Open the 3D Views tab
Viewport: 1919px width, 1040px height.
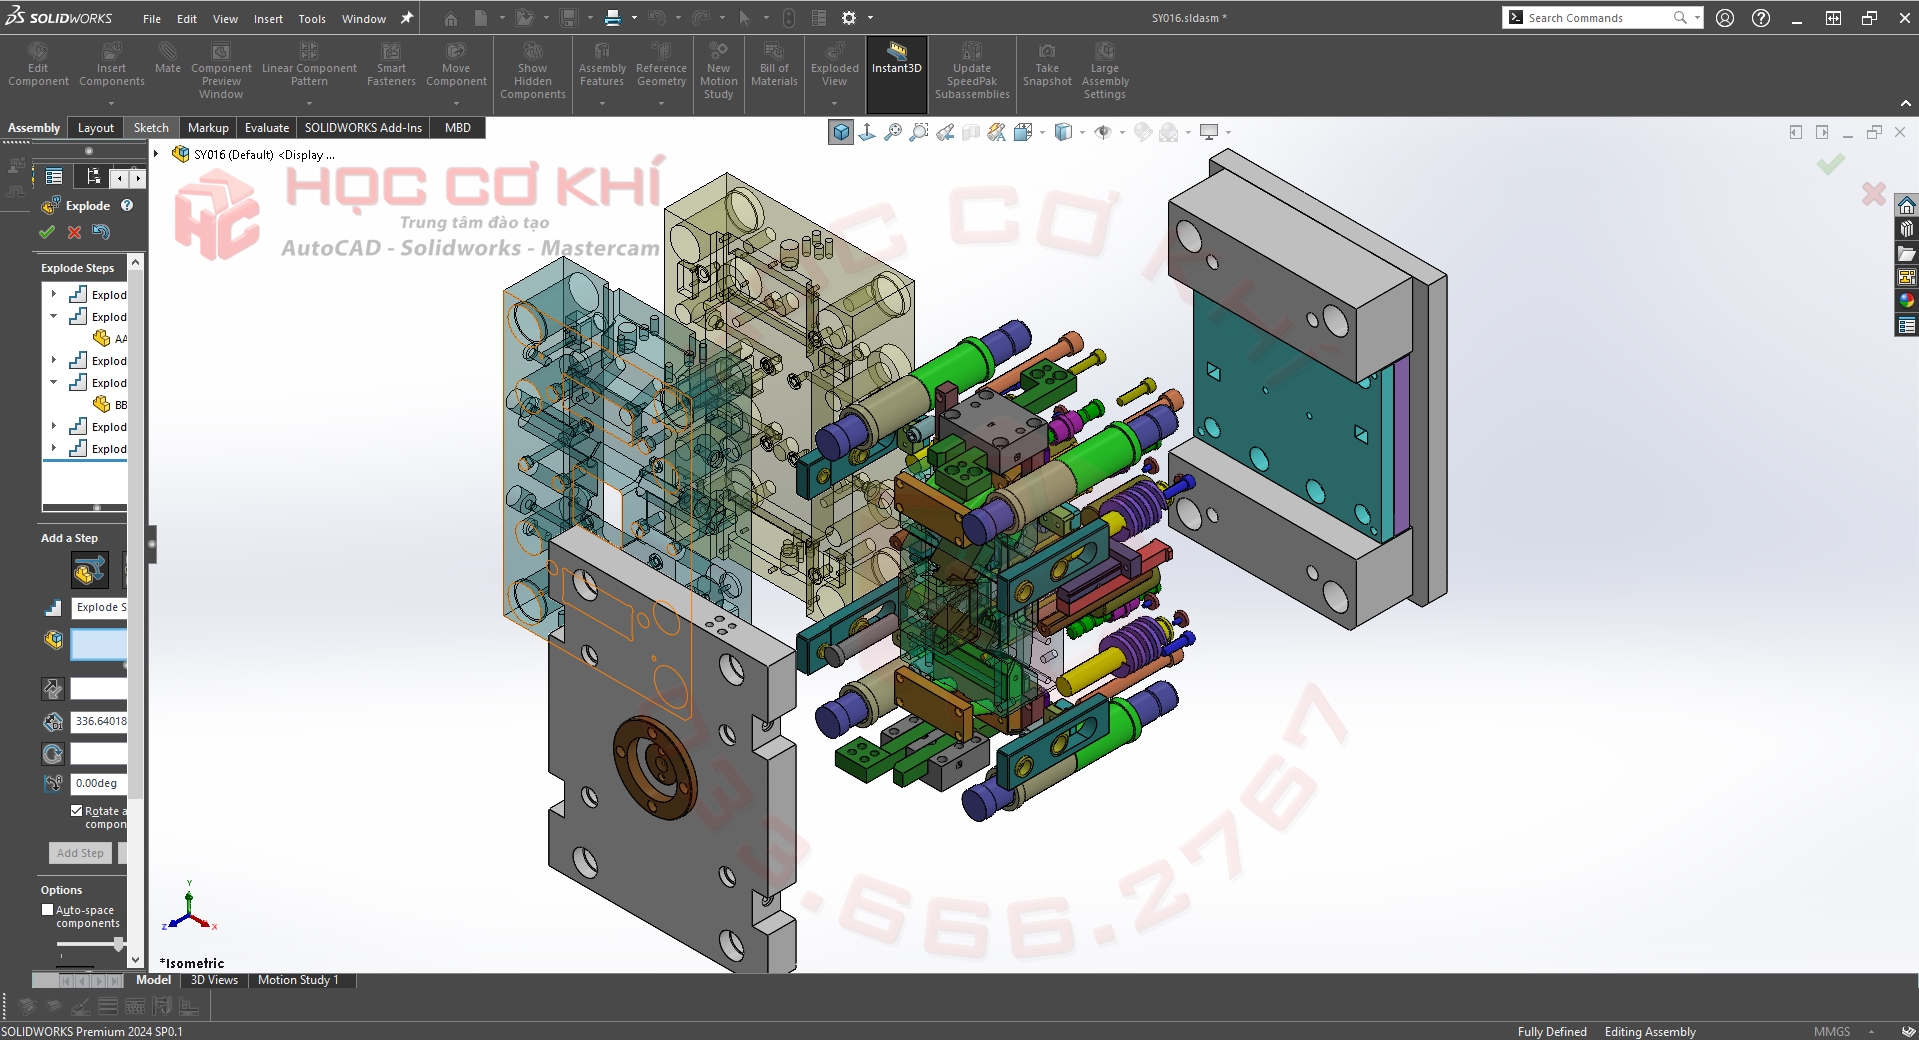tap(214, 980)
